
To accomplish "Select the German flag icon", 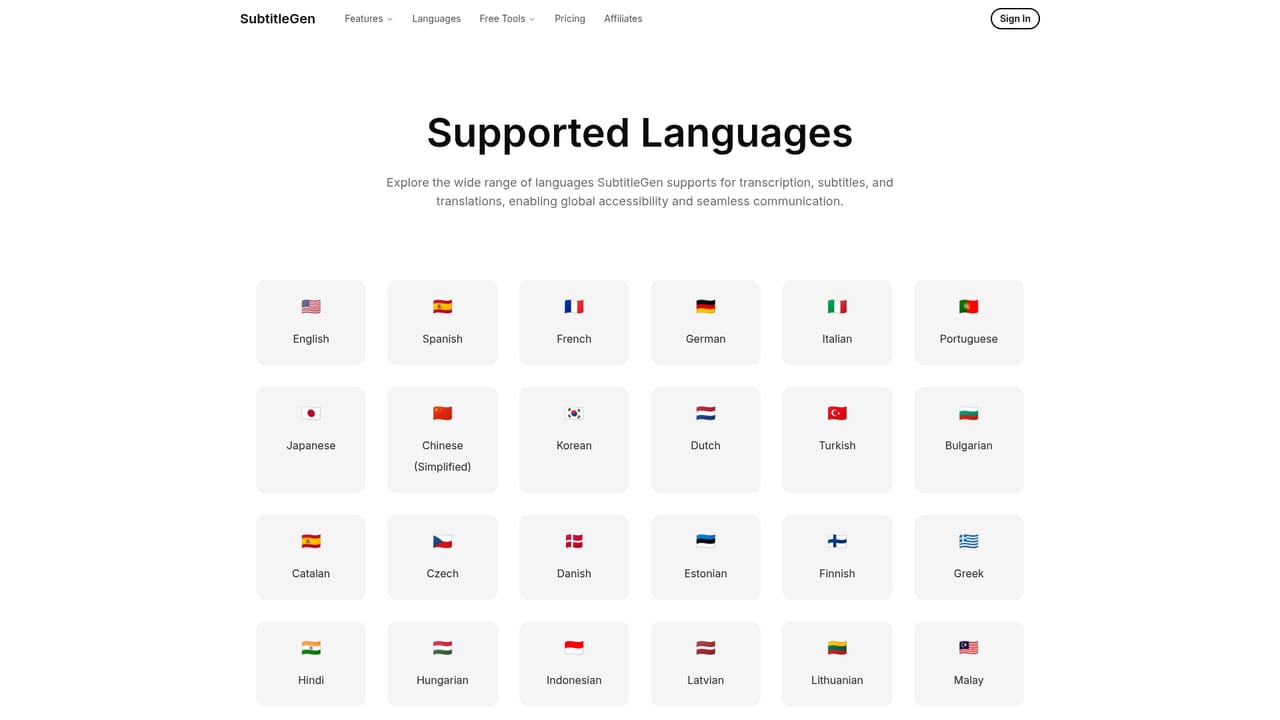I will [705, 307].
